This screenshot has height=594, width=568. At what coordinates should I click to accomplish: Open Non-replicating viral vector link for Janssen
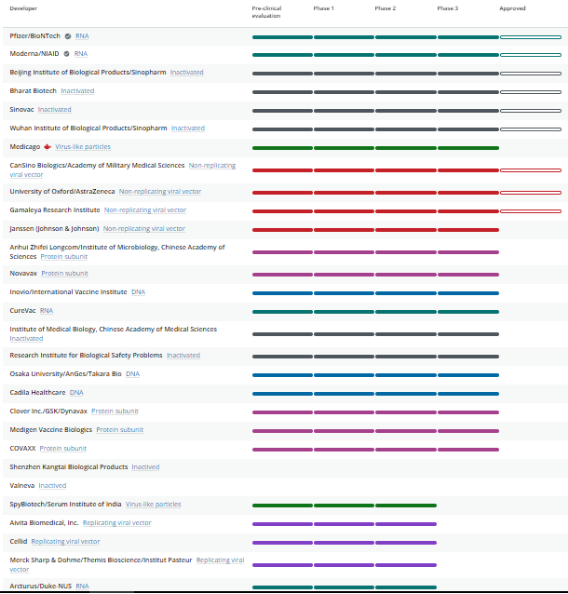click(144, 229)
